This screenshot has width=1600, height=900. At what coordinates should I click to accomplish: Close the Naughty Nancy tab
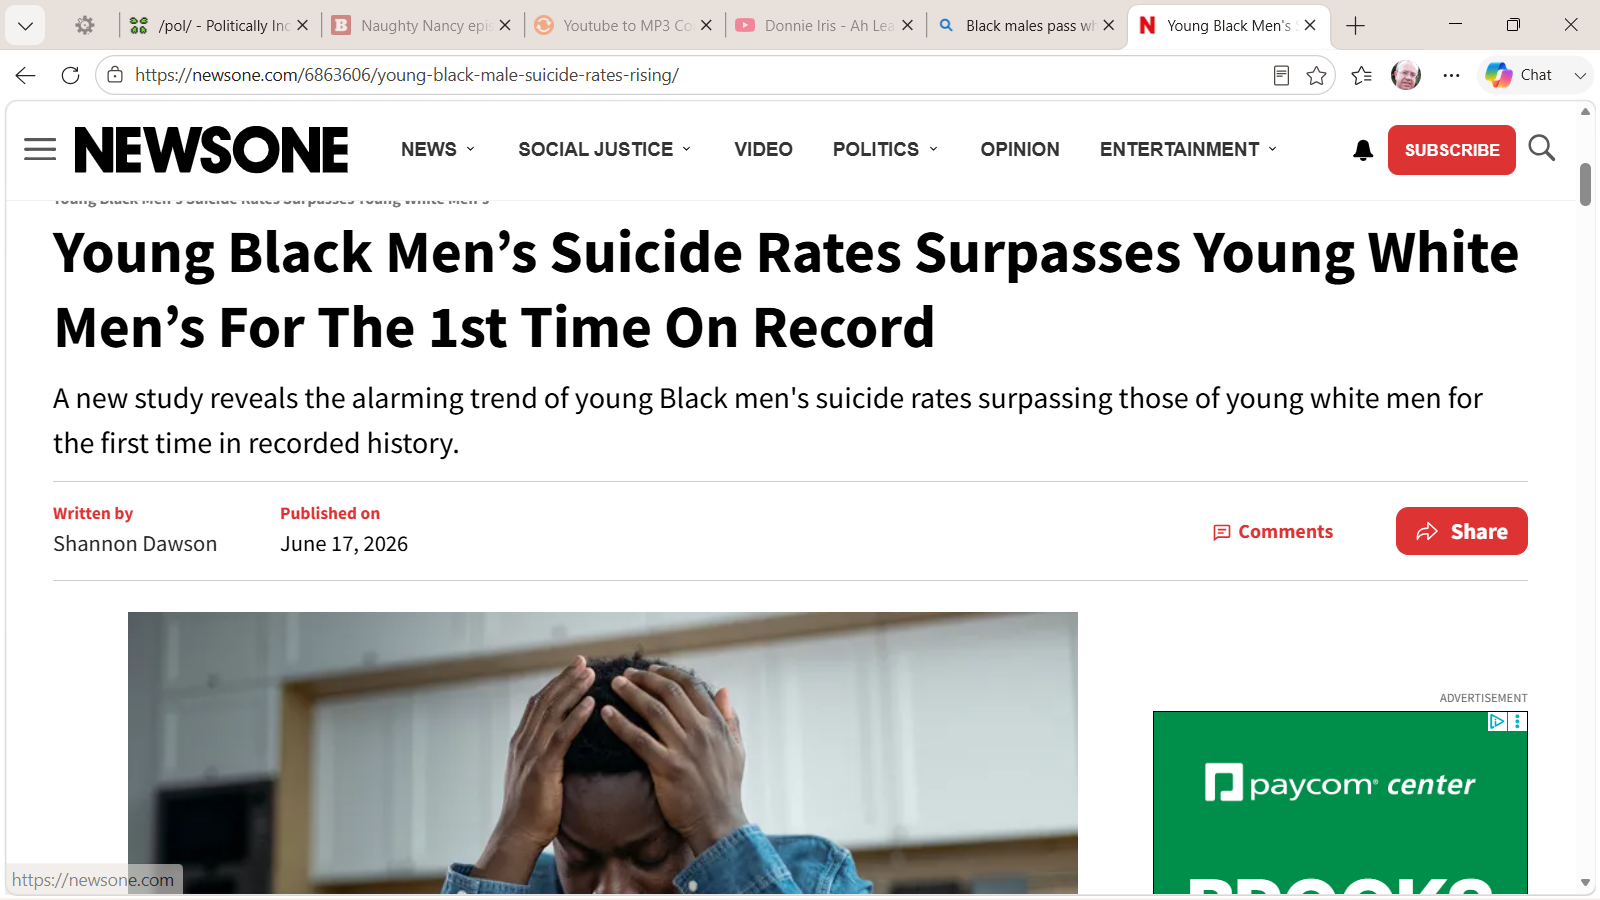[505, 26]
